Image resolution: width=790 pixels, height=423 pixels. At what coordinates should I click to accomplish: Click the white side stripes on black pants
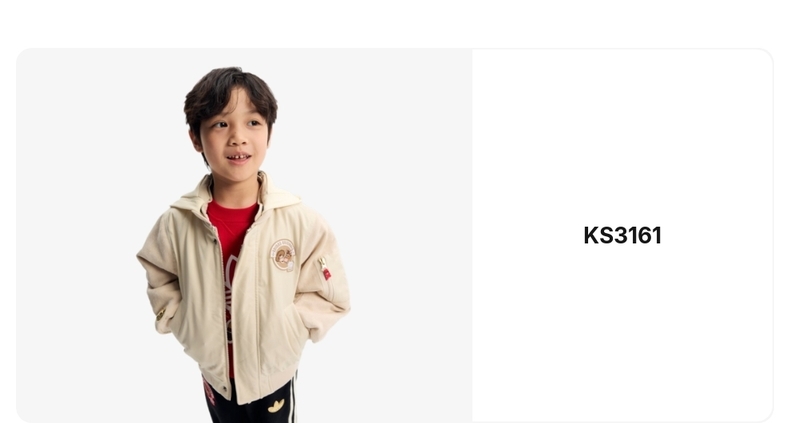(x=293, y=398)
